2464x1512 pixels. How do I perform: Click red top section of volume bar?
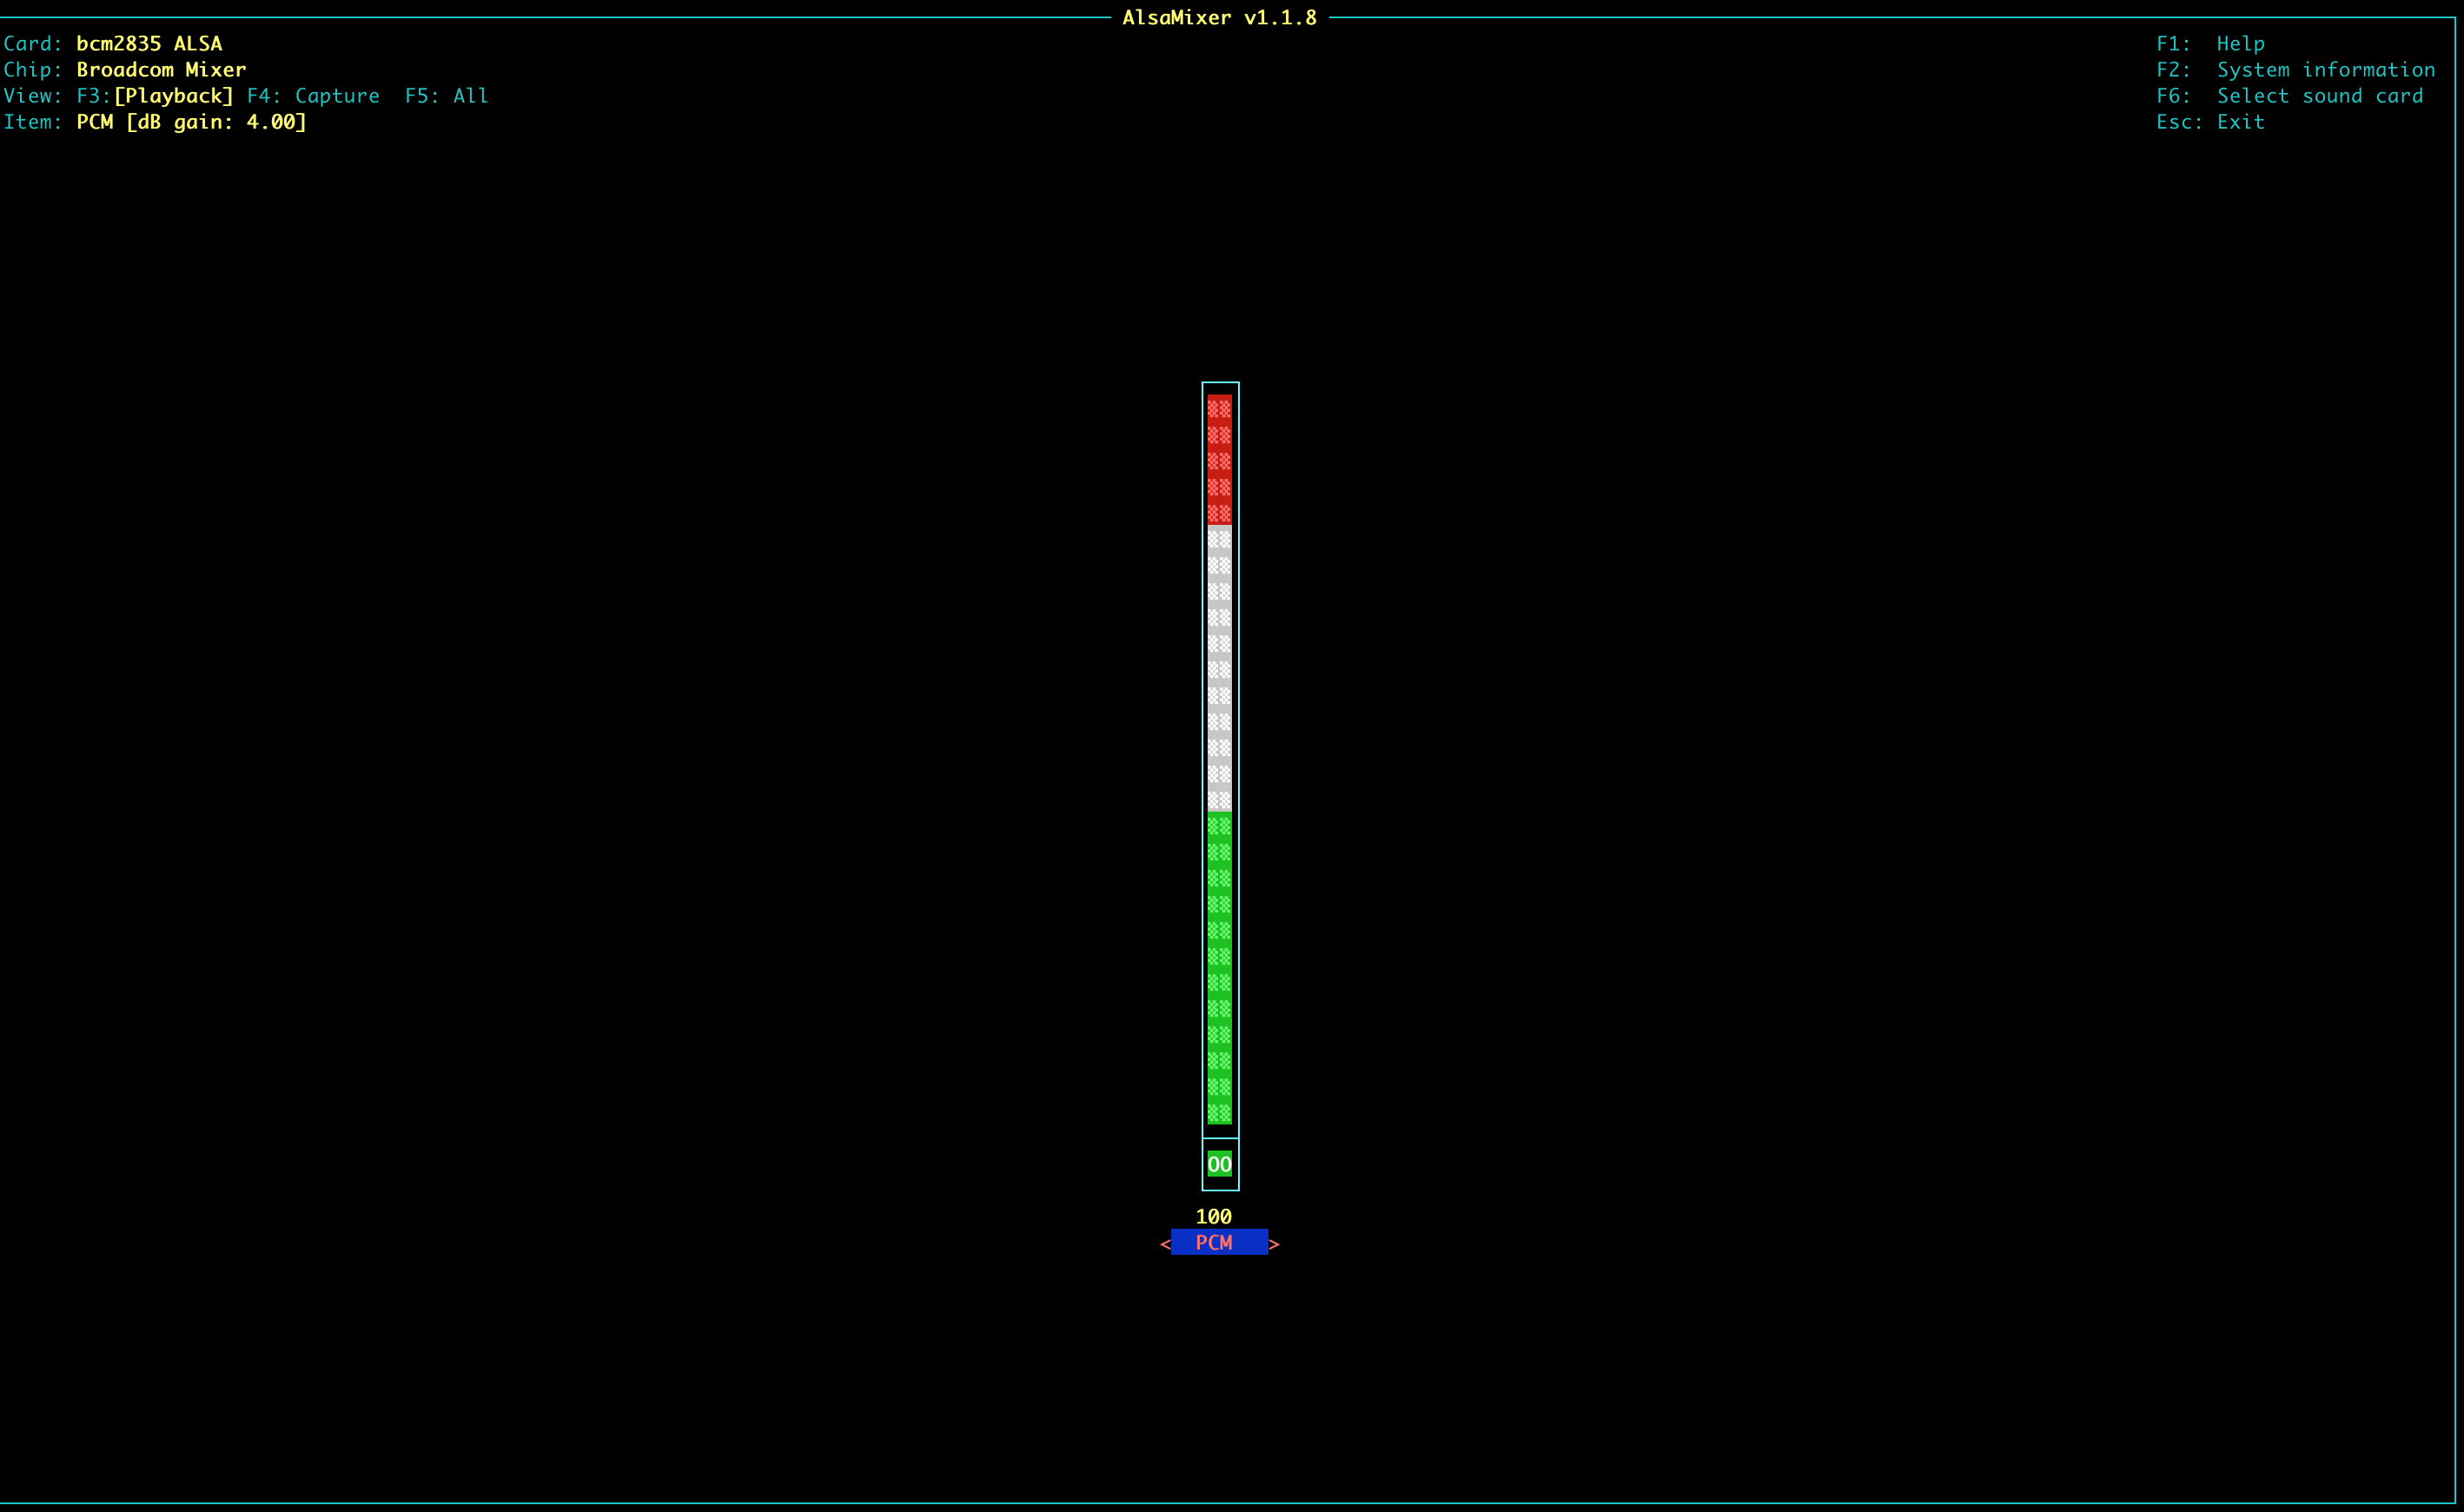point(1219,460)
